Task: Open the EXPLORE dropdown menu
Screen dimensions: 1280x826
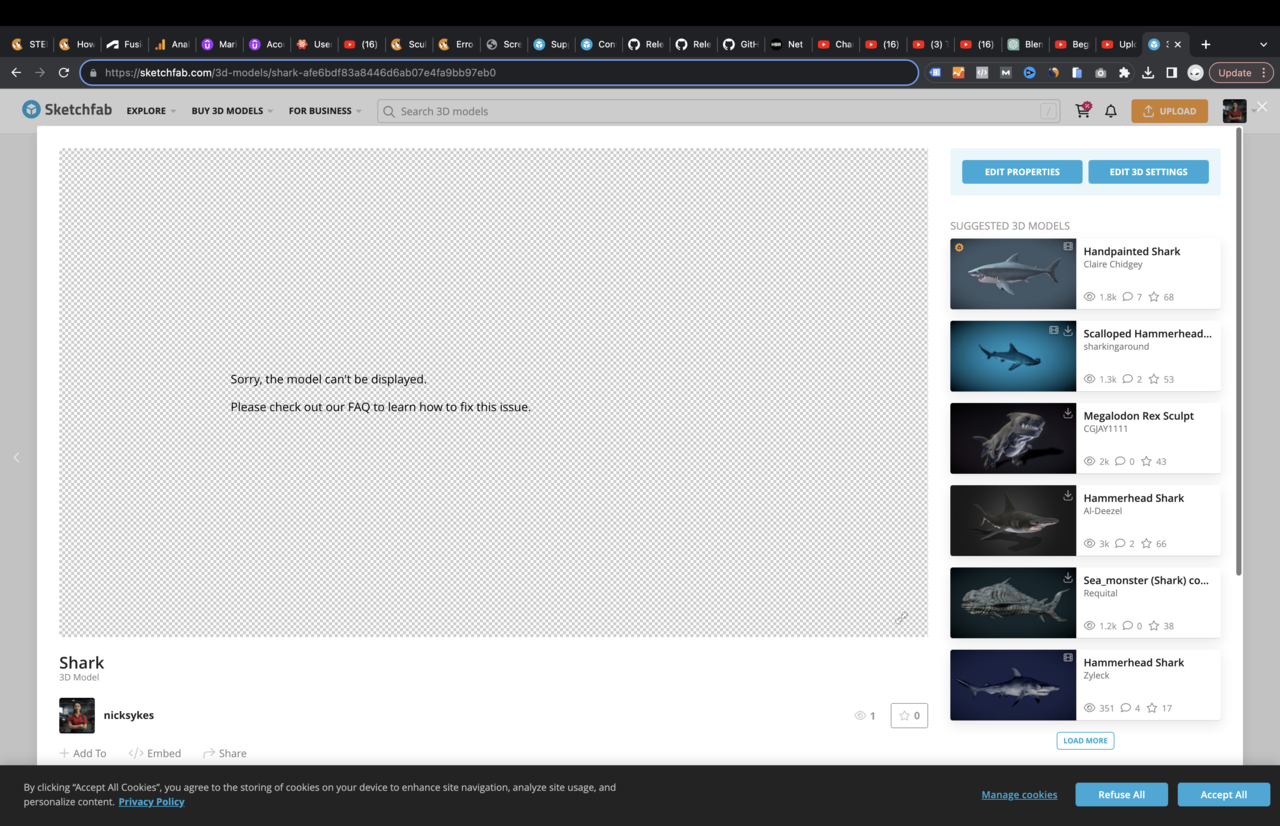Action: coord(148,111)
